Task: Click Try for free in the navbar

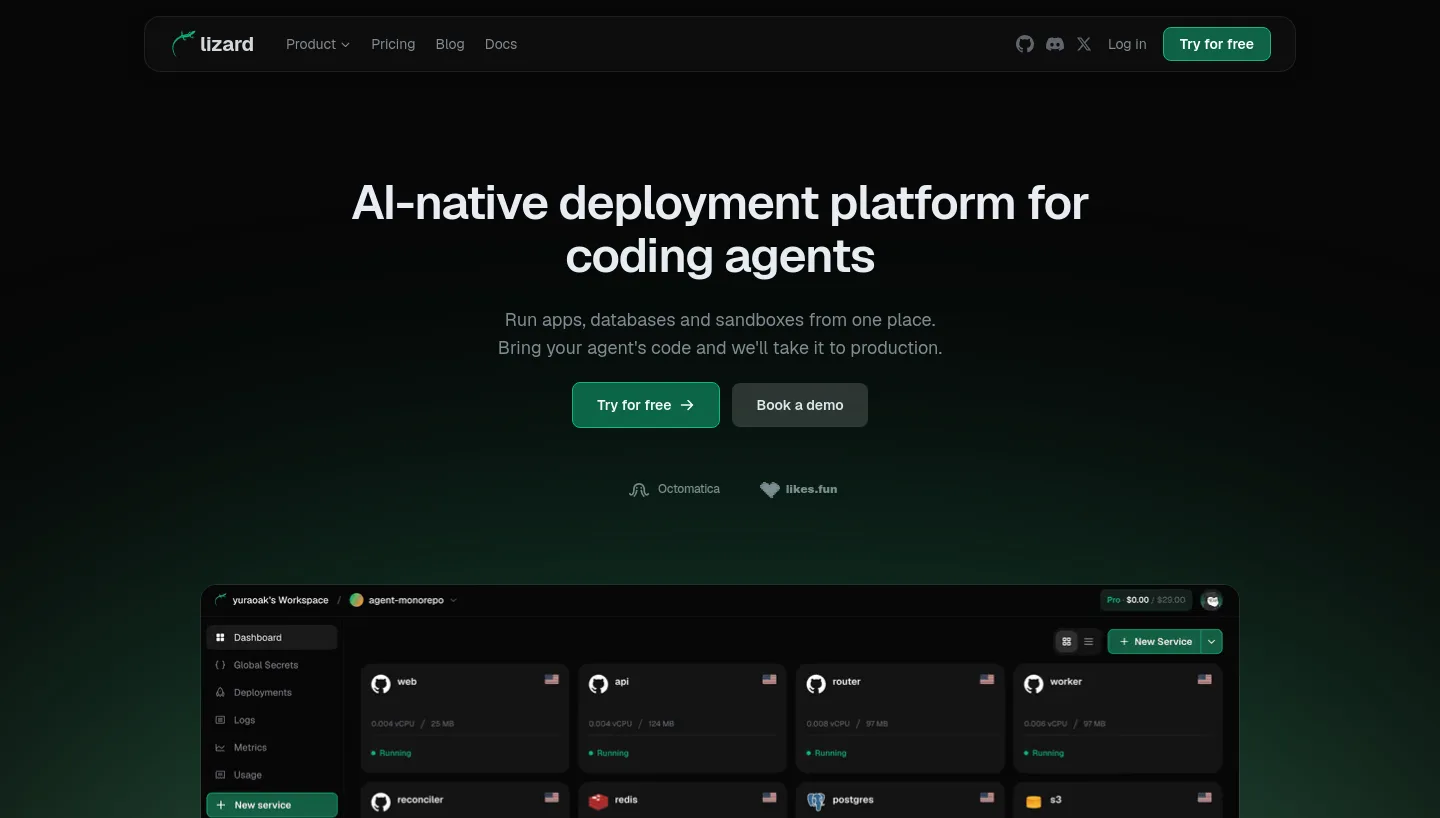Action: point(1216,44)
